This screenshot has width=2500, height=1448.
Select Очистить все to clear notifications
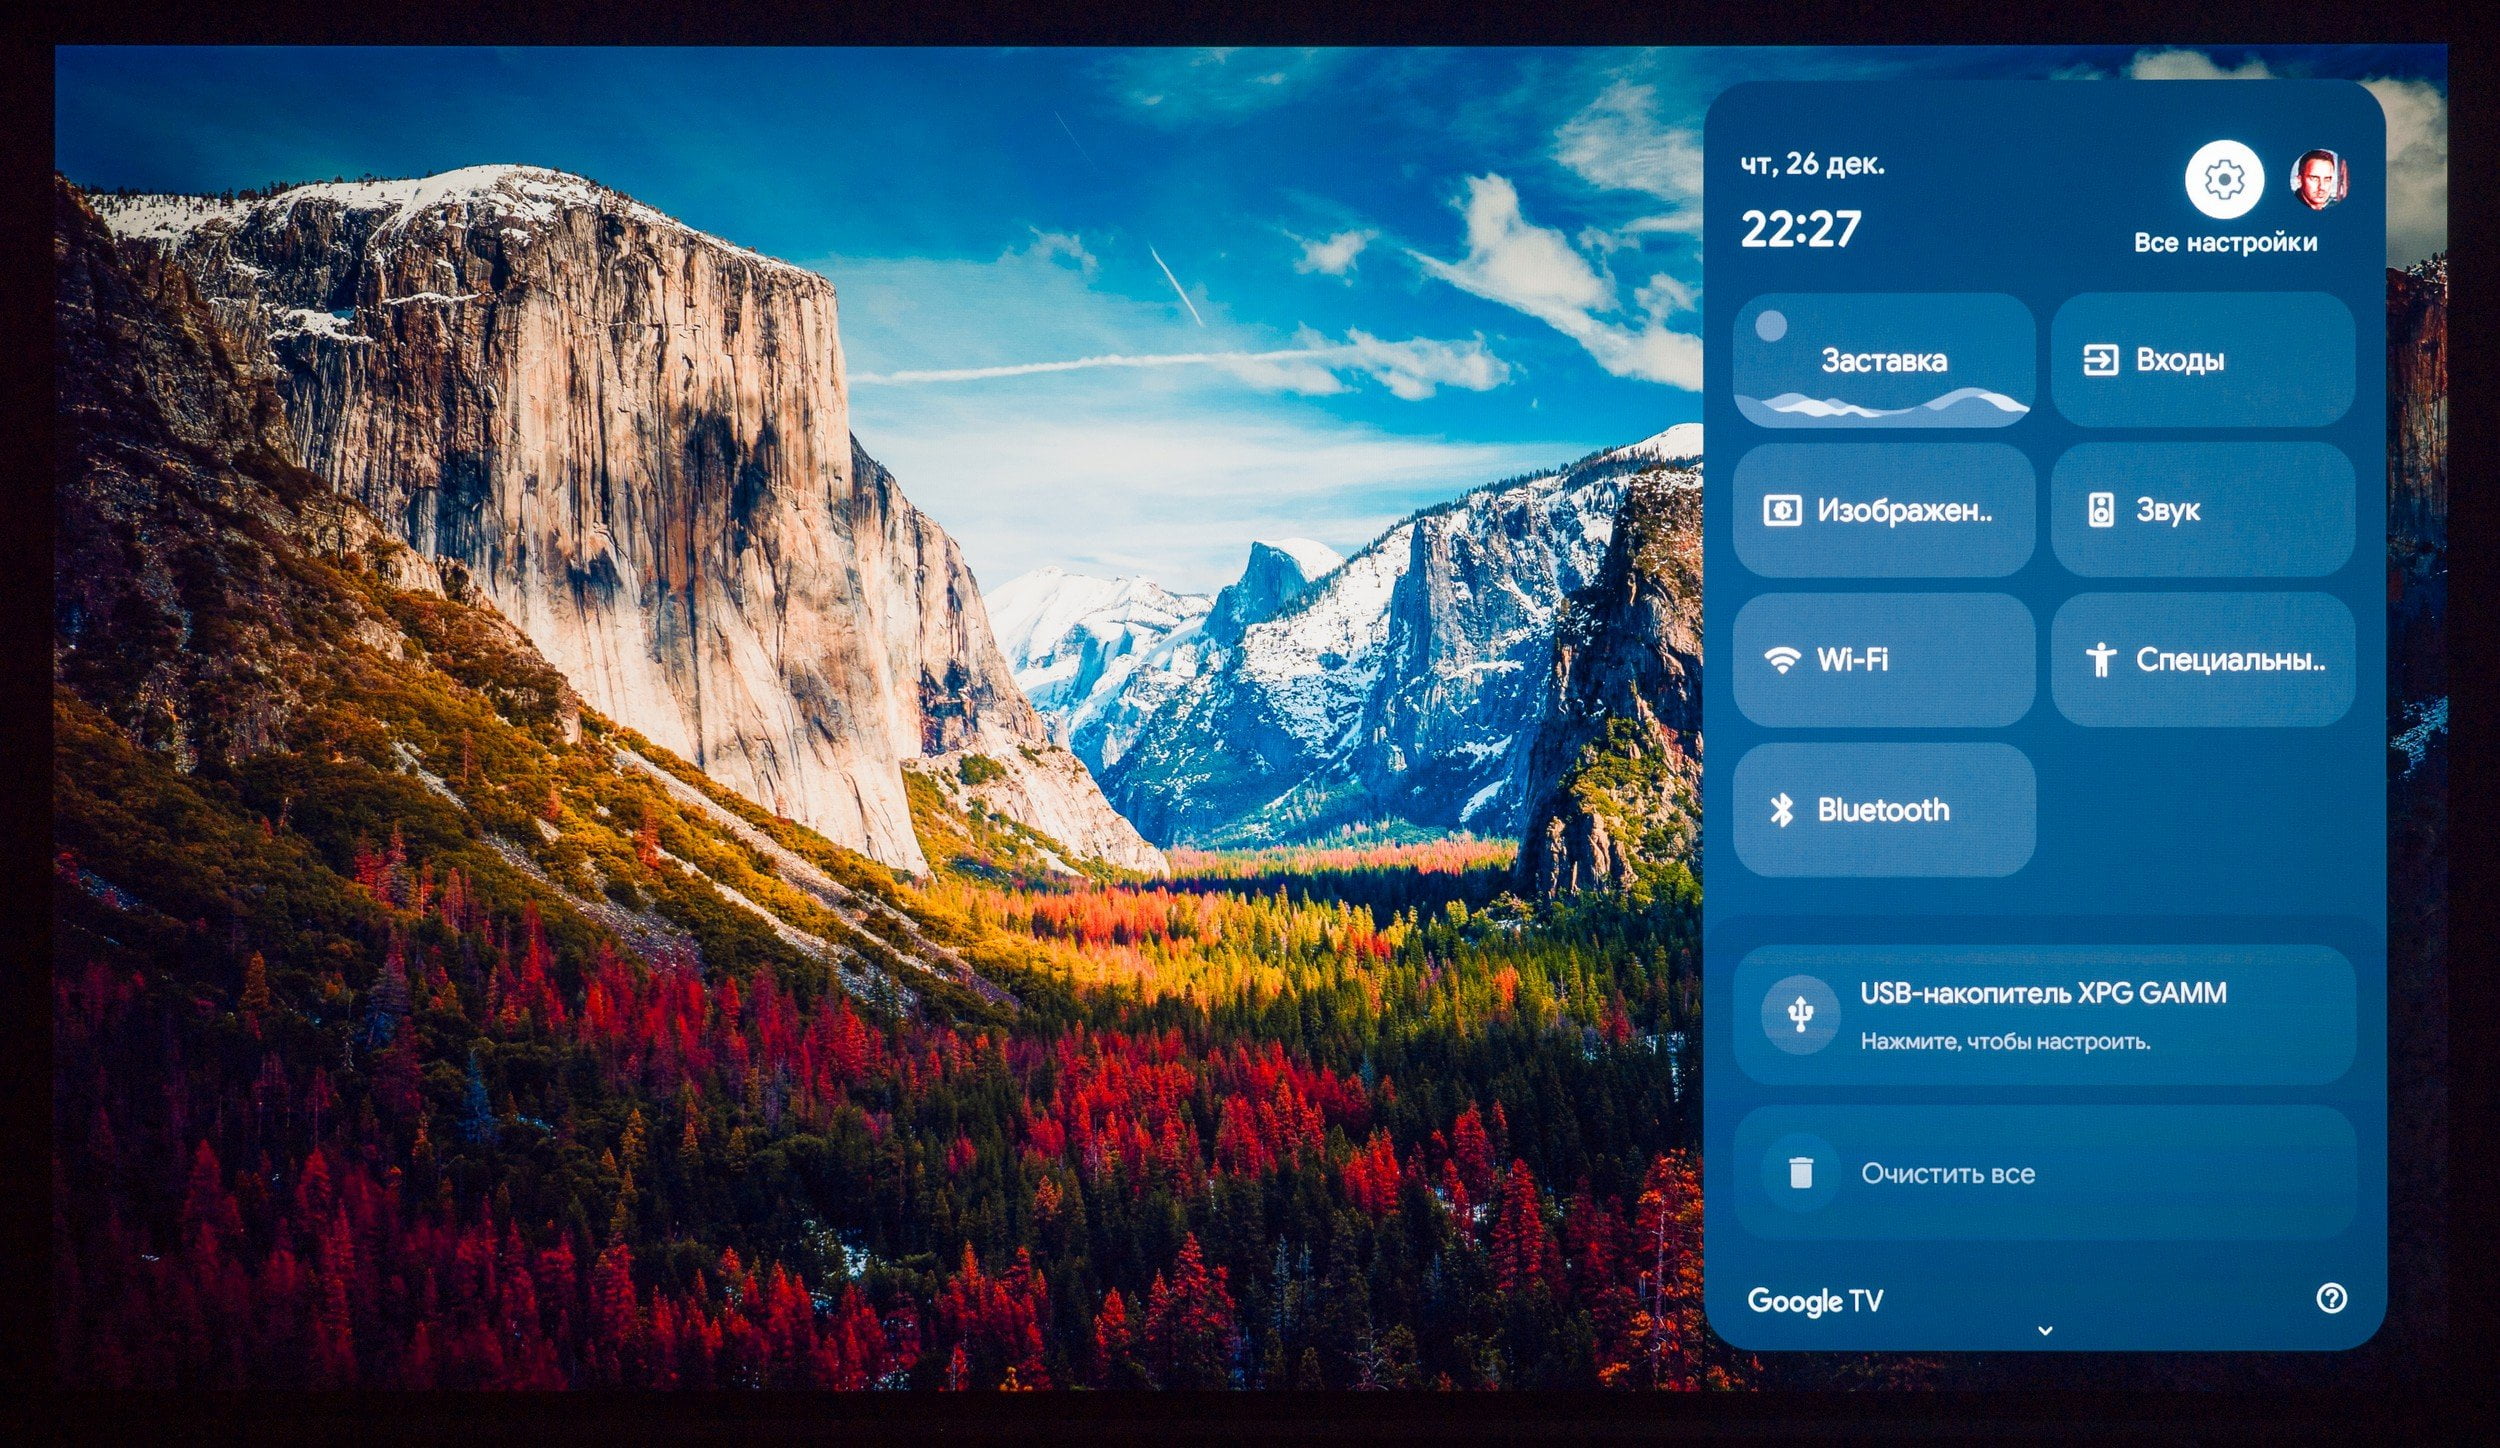[x=2044, y=1173]
